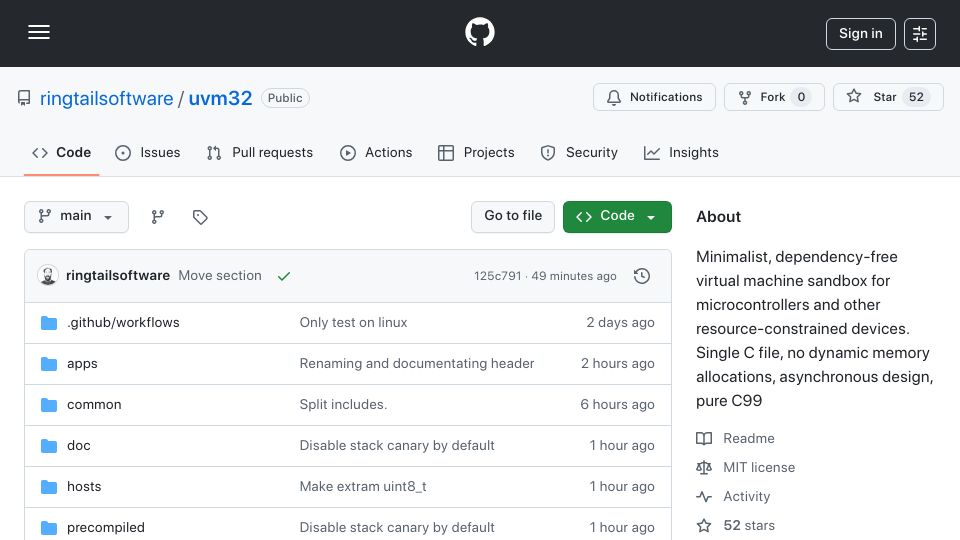Screen dimensions: 960x540
Task: Open the Security tab
Action: (x=579, y=152)
